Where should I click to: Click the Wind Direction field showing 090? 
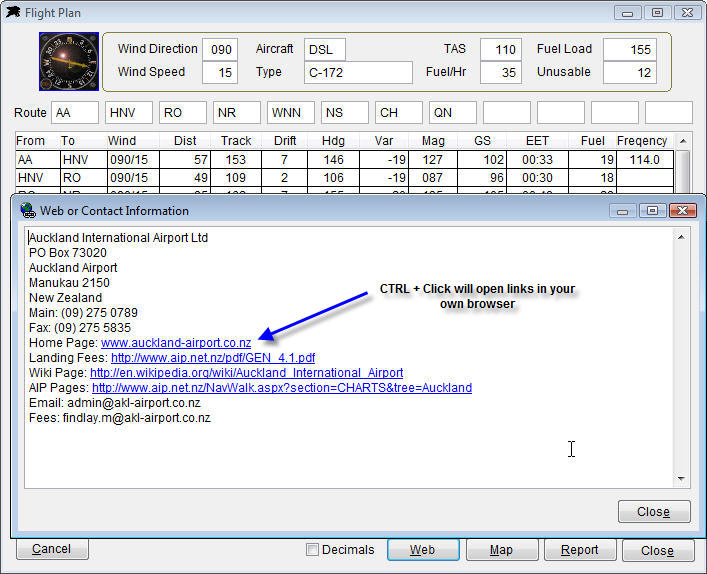click(220, 49)
